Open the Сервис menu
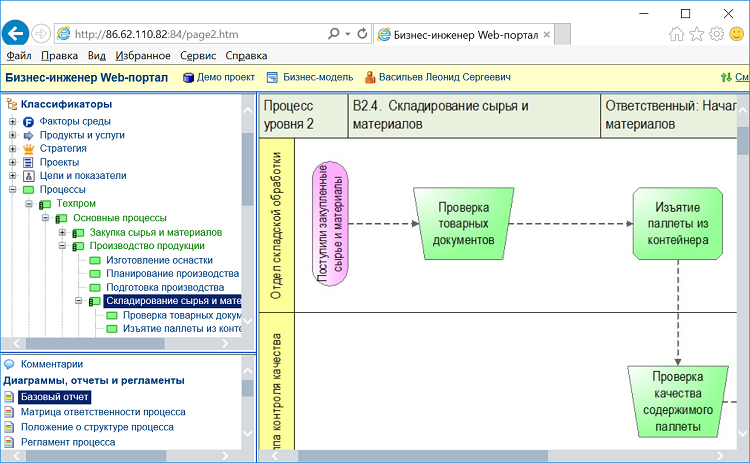 (197, 56)
